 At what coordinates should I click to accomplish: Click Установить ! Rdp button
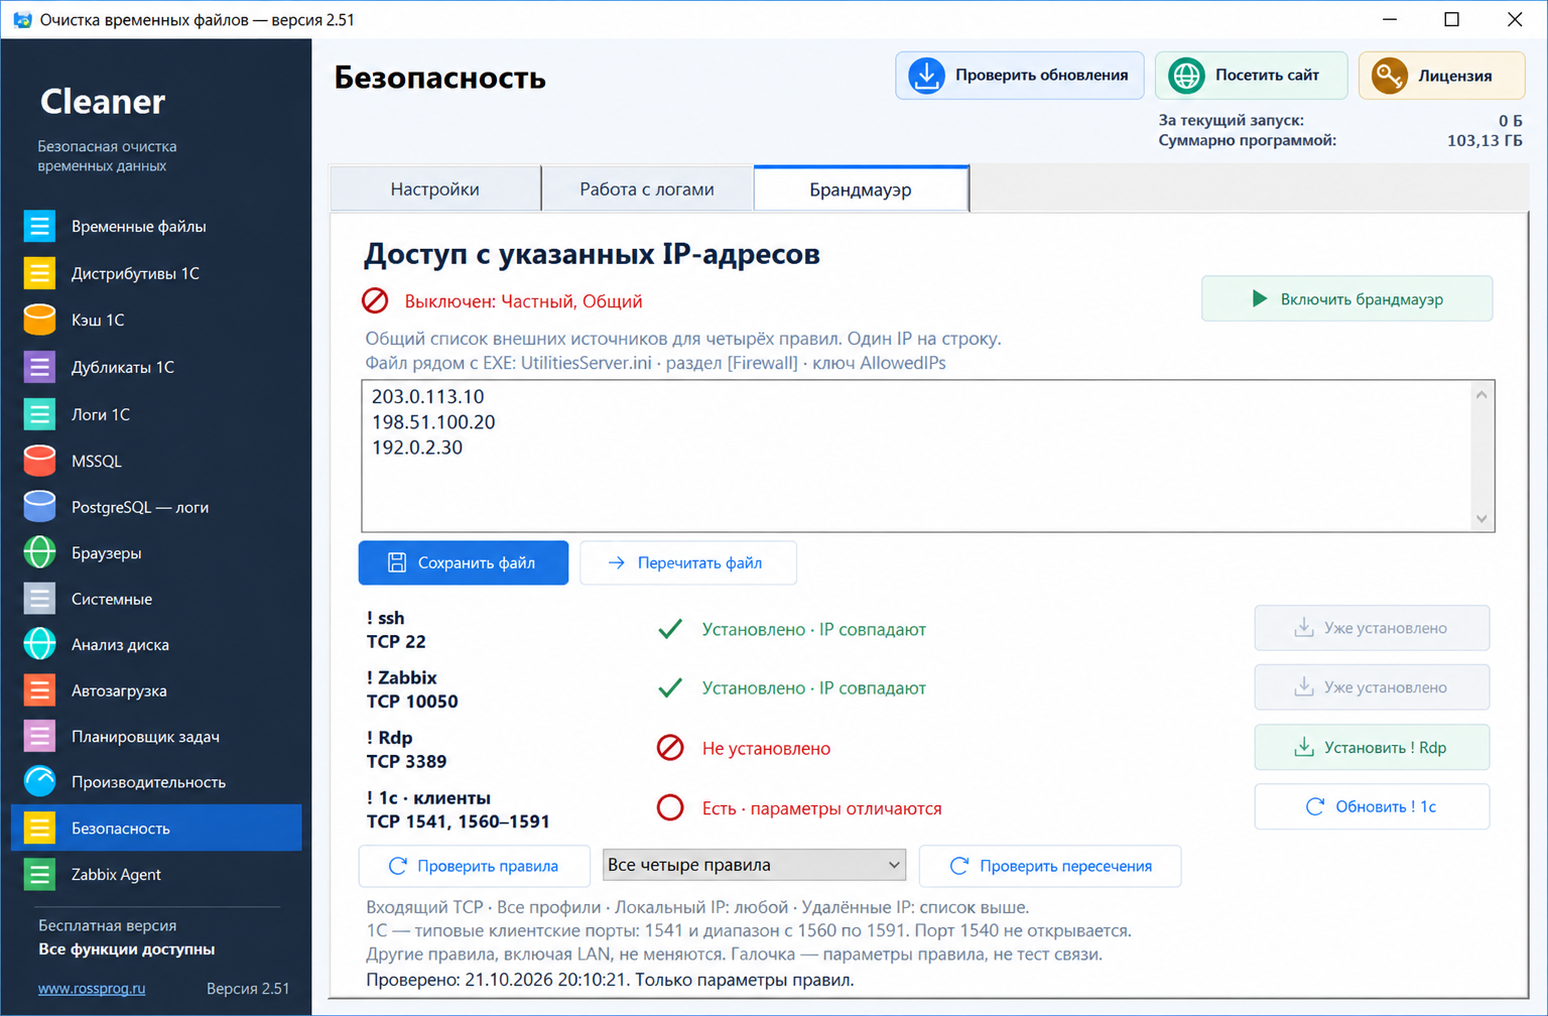(1372, 747)
